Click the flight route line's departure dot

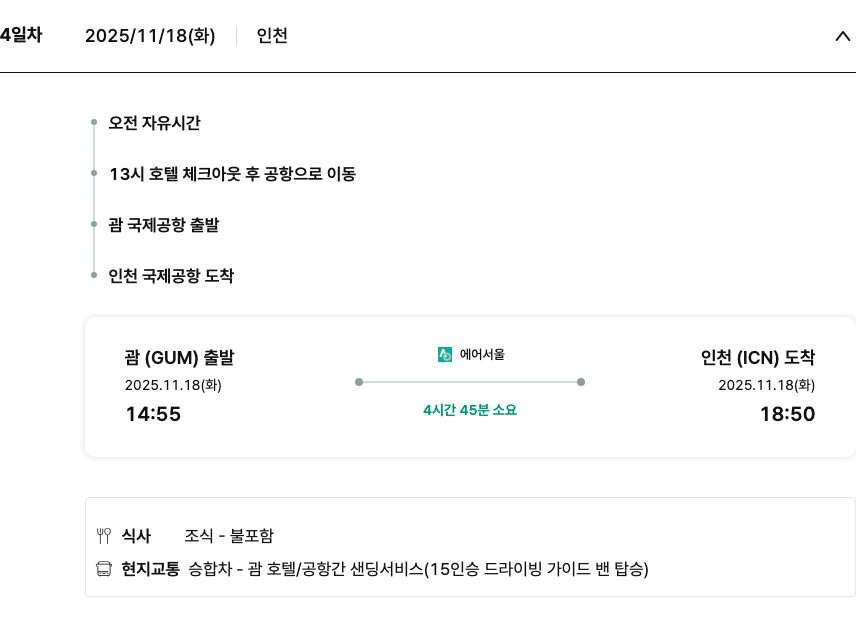[359, 382]
